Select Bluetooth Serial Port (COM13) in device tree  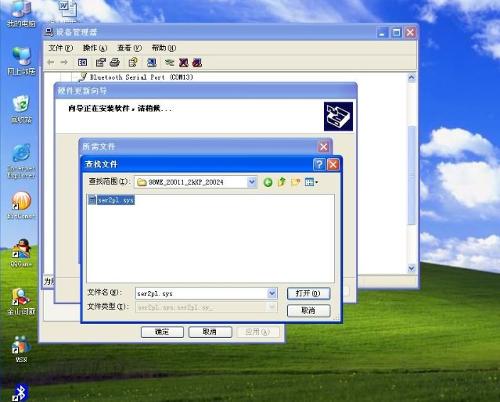(141, 77)
